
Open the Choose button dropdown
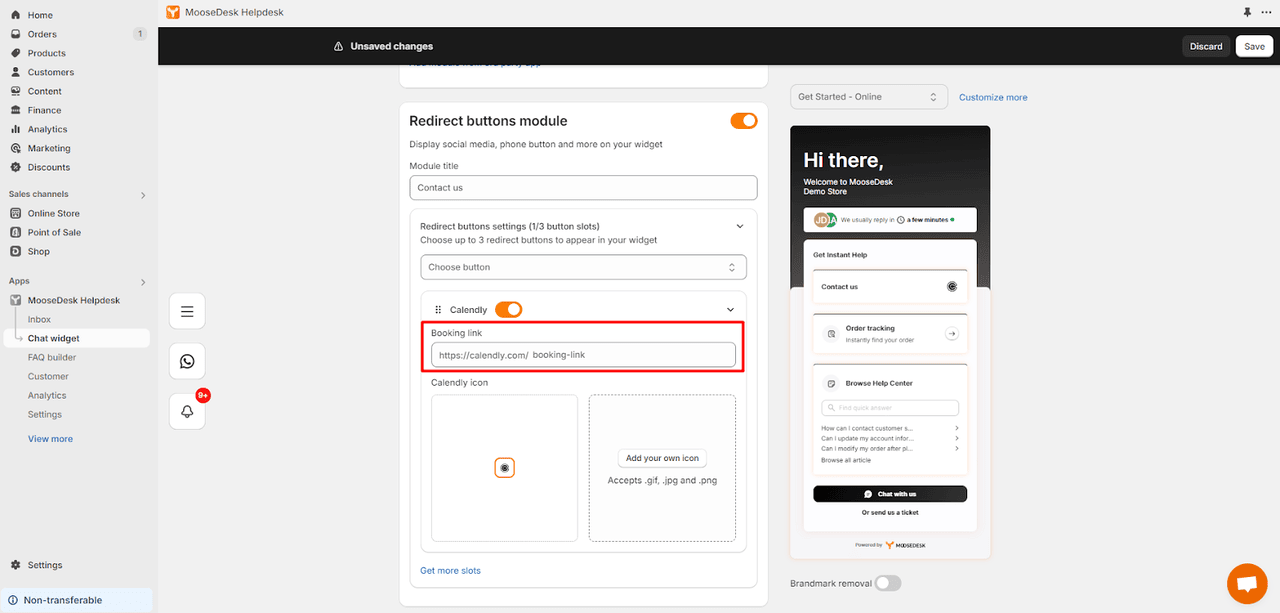click(x=583, y=267)
